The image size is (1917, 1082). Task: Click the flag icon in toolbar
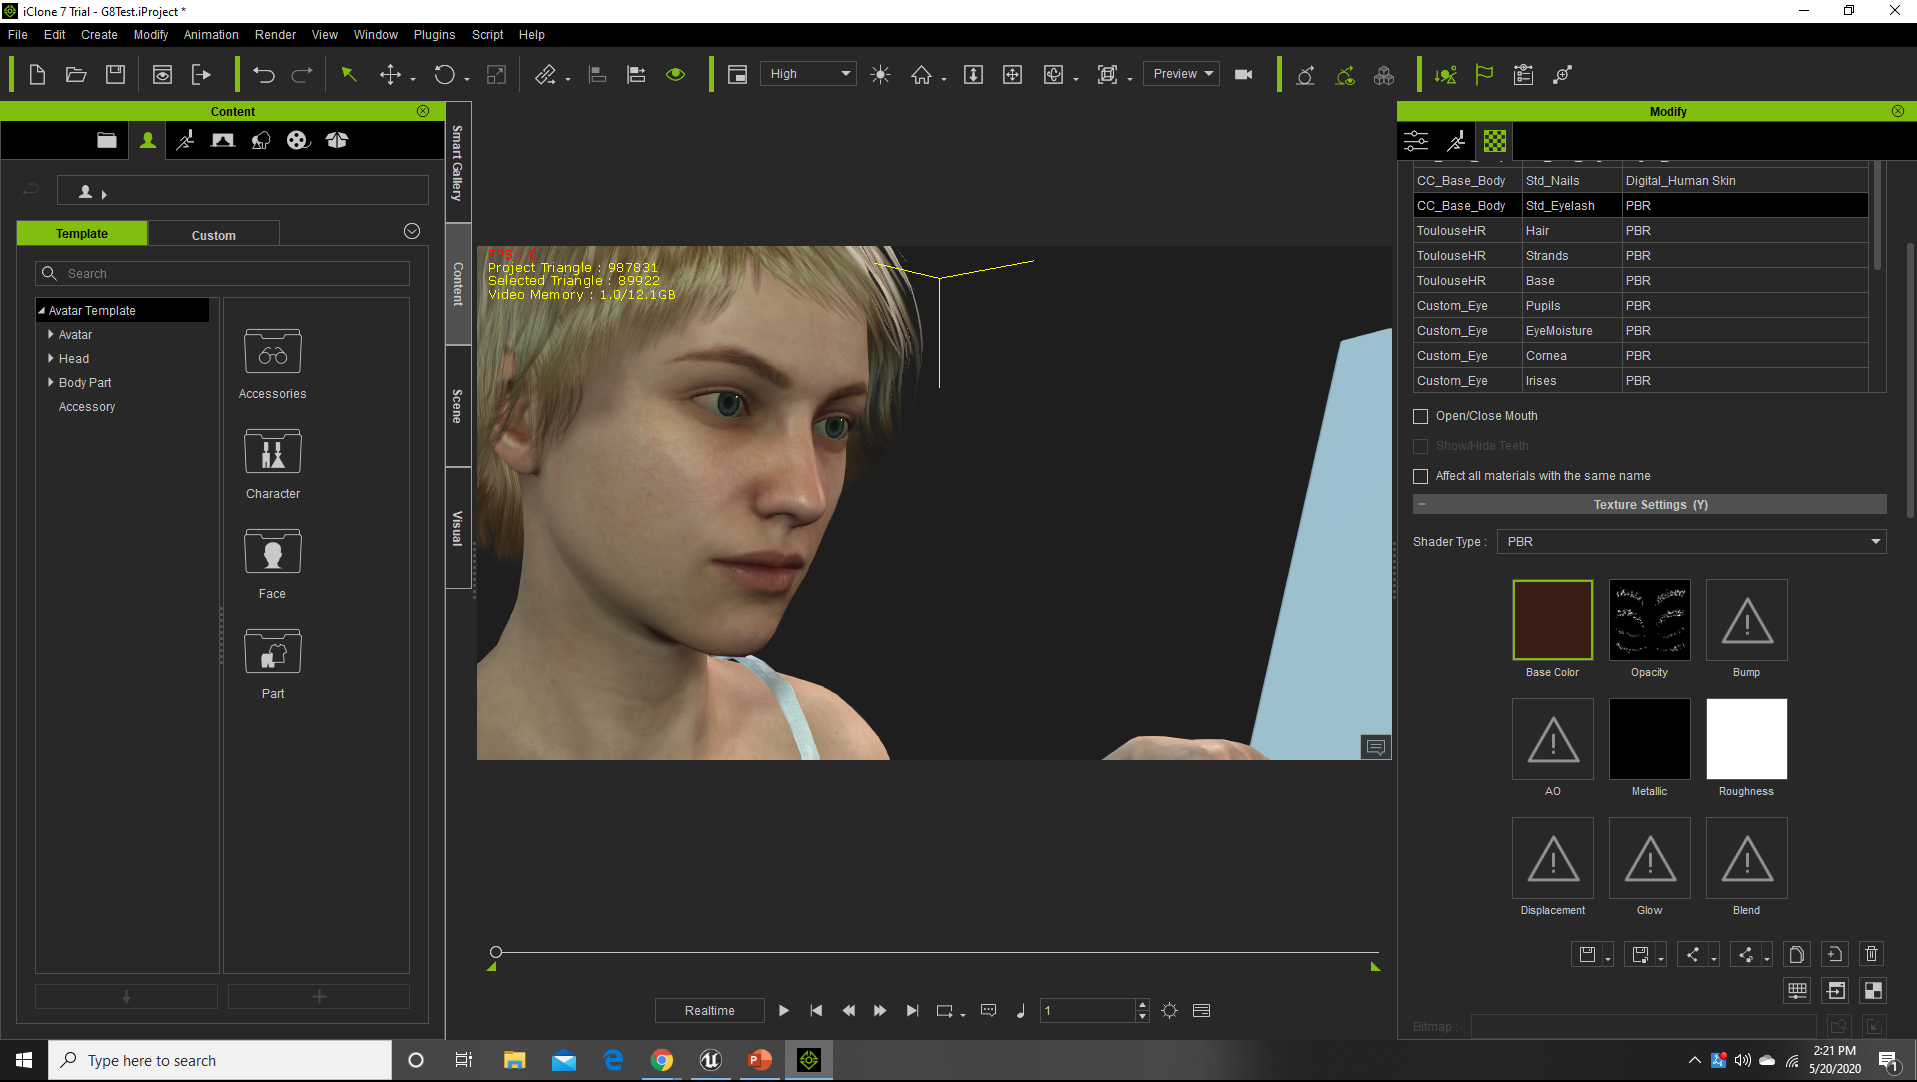point(1484,75)
